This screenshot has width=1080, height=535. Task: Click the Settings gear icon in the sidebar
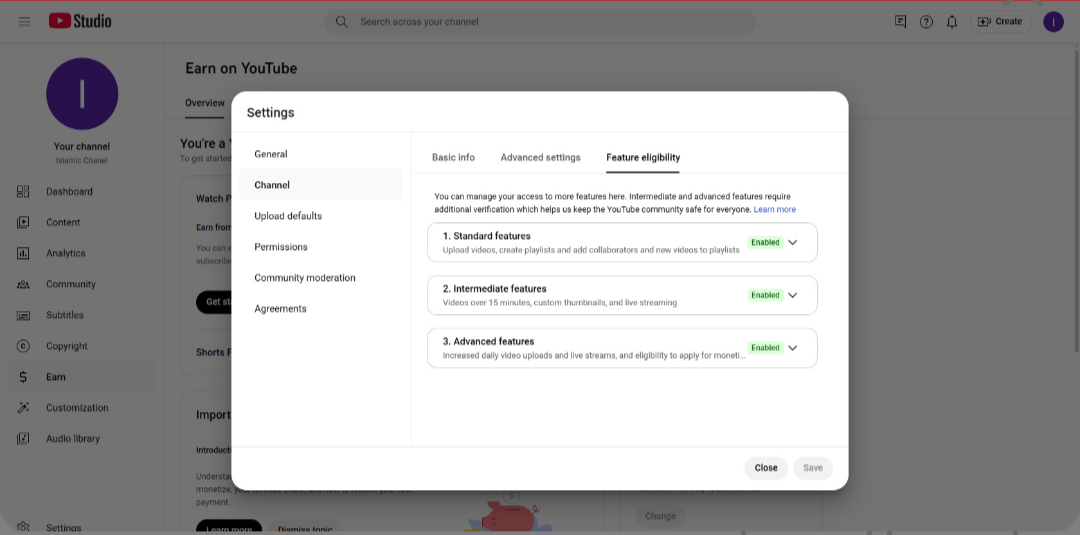pos(23,528)
